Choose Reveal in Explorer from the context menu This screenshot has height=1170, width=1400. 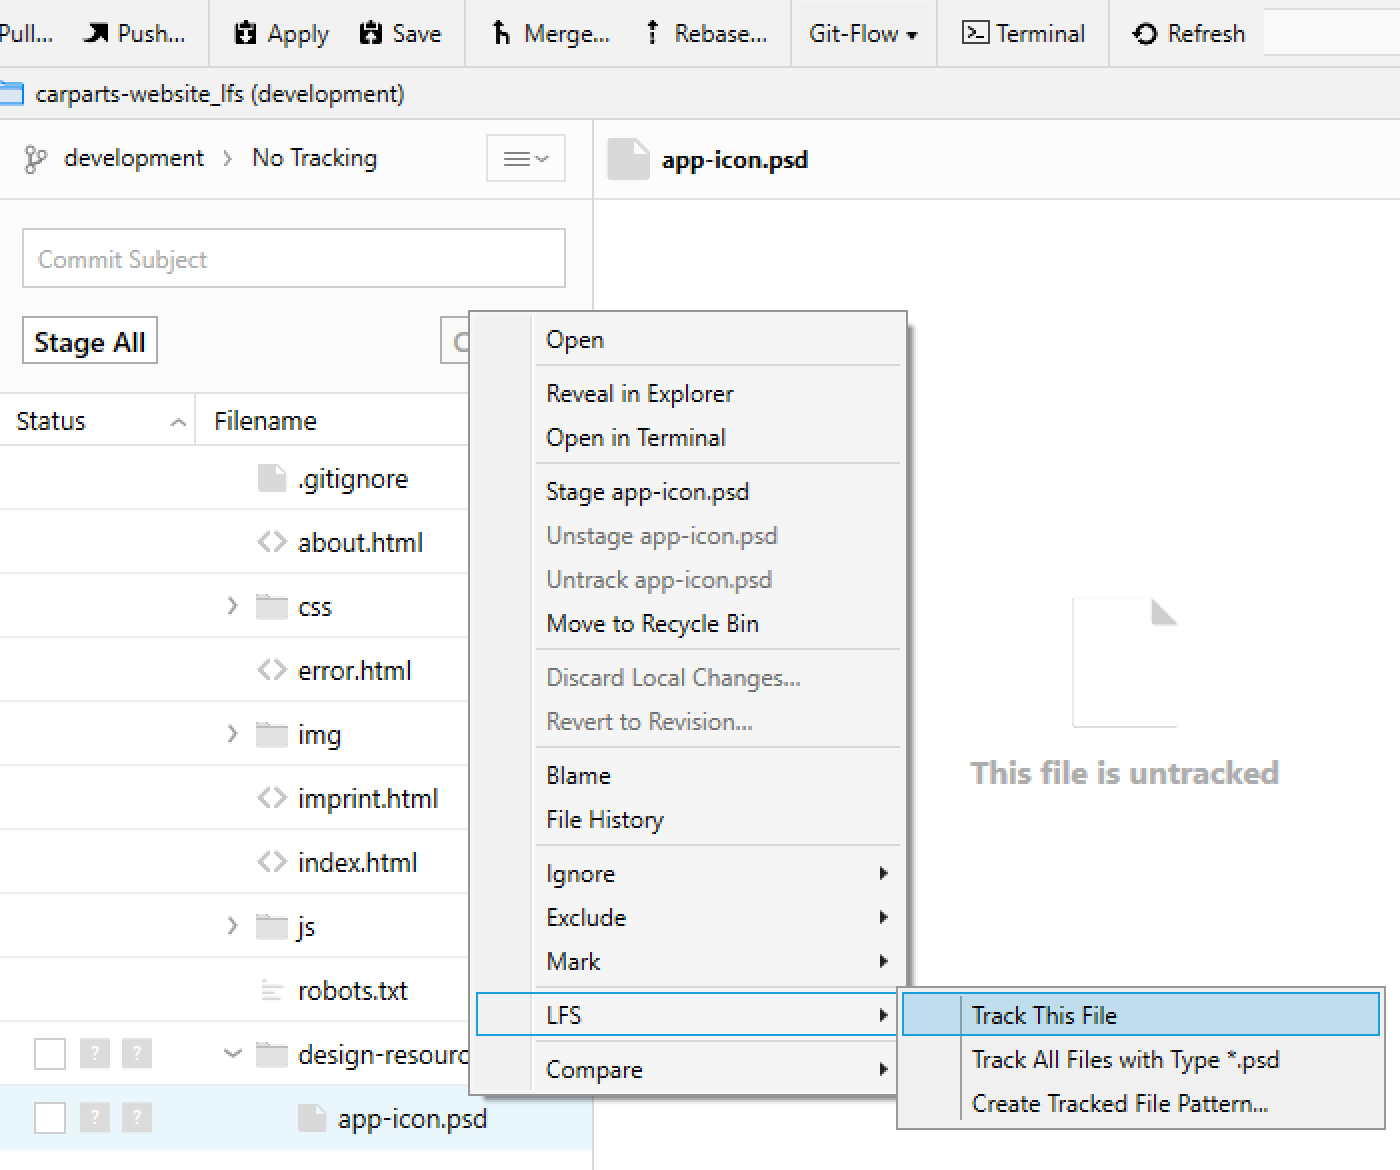[x=639, y=393]
